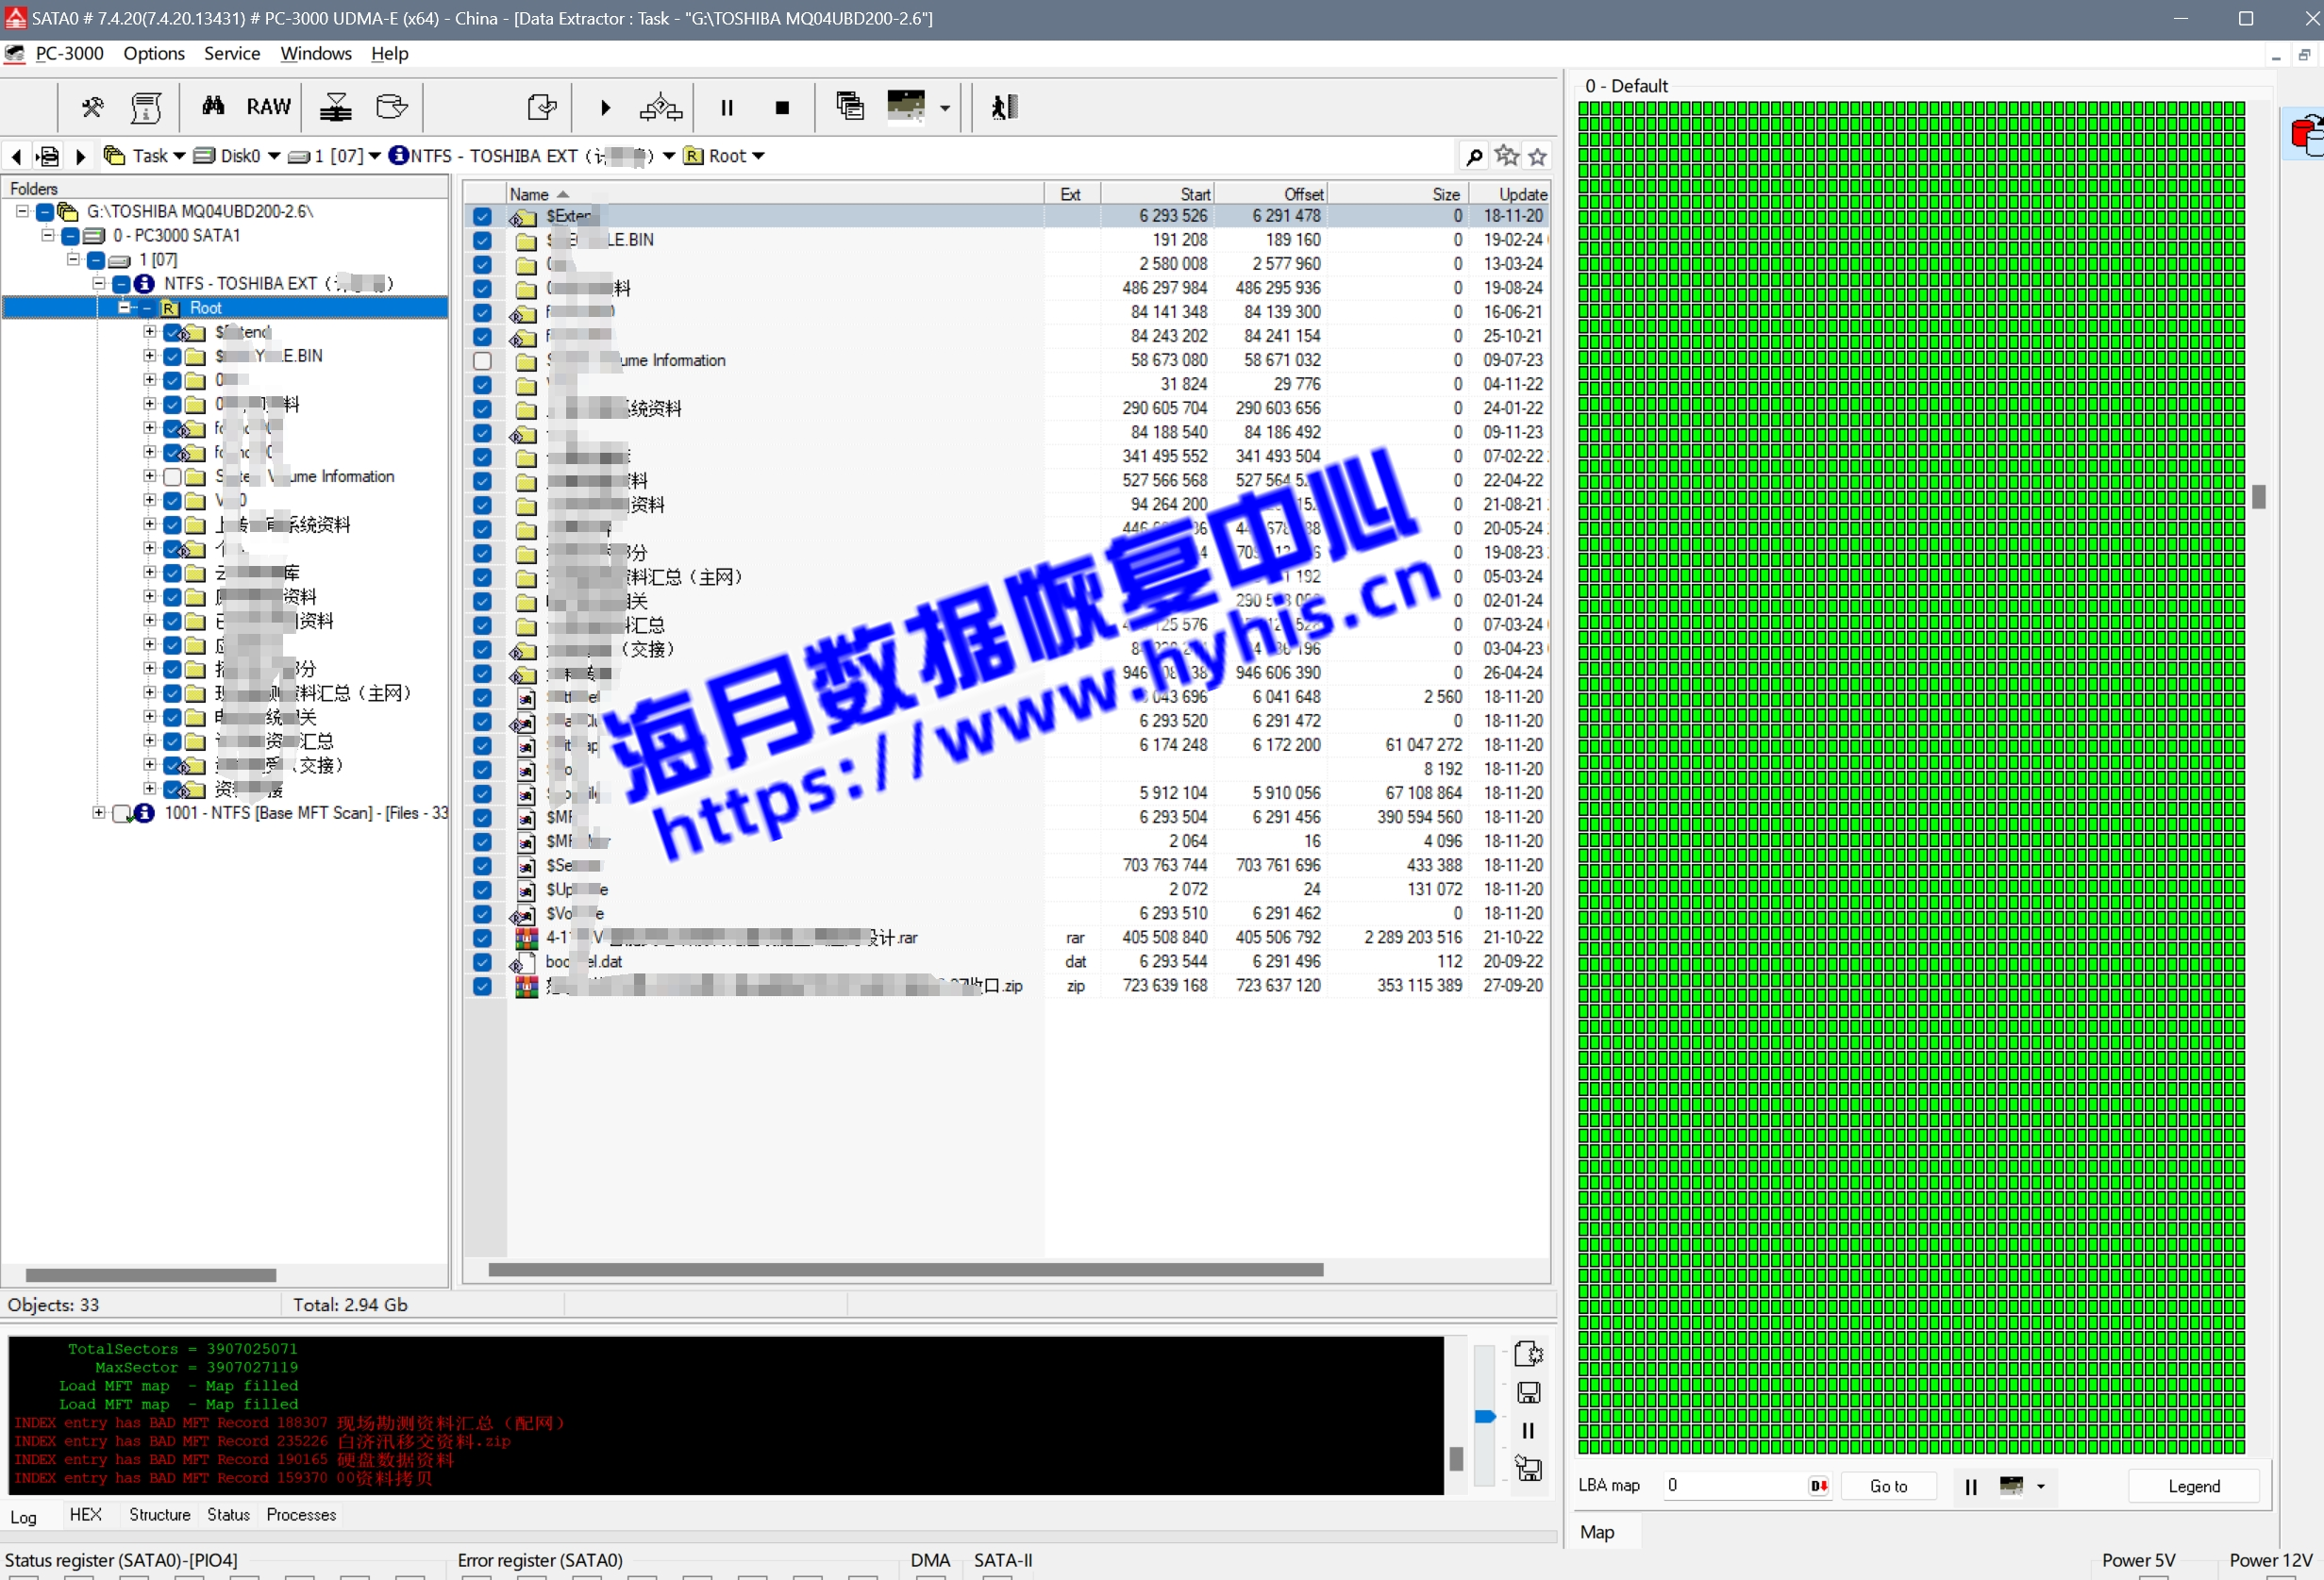Viewport: 2324px width, 1580px height.
Task: Click the tools (hammer and wrench) icon
Action: point(92,107)
